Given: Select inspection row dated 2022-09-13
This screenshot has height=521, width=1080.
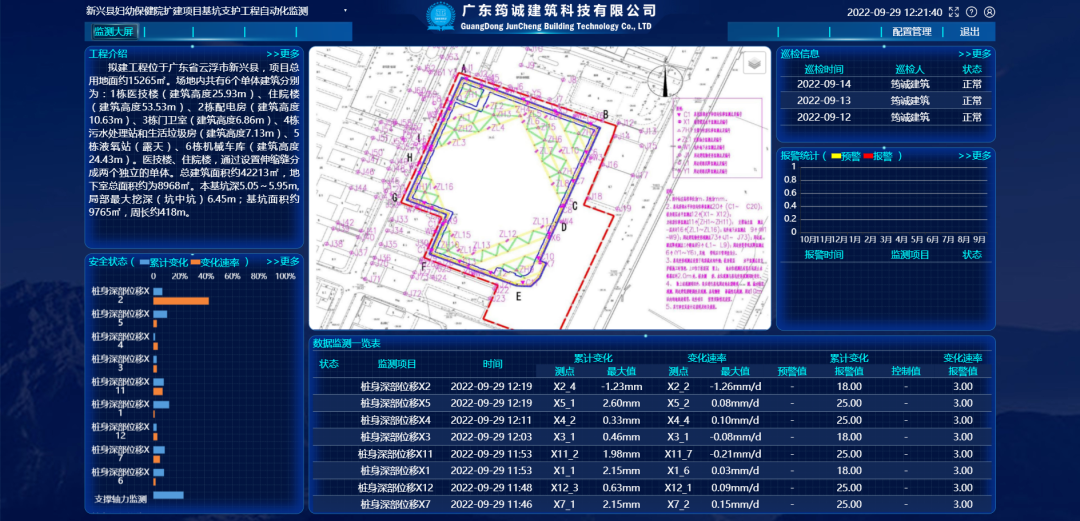Looking at the screenshot, I should (x=886, y=101).
